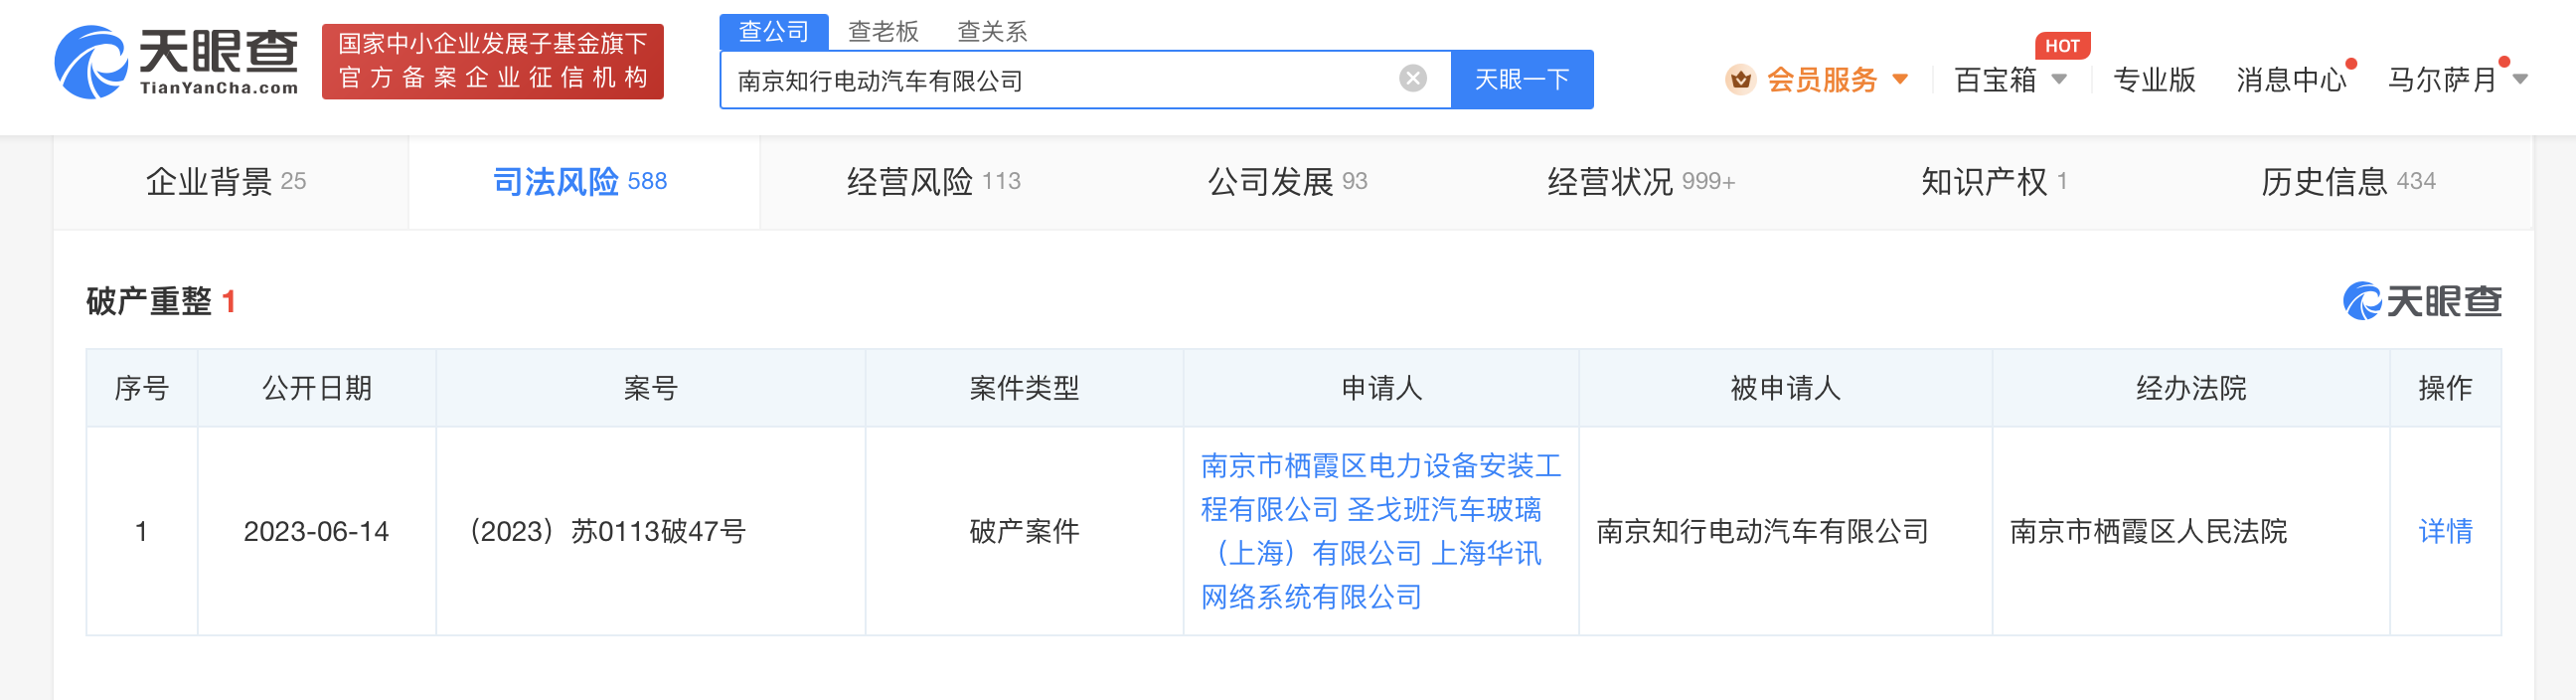Click the 申请人 column header
The image size is (2576, 700).
coord(1381,388)
